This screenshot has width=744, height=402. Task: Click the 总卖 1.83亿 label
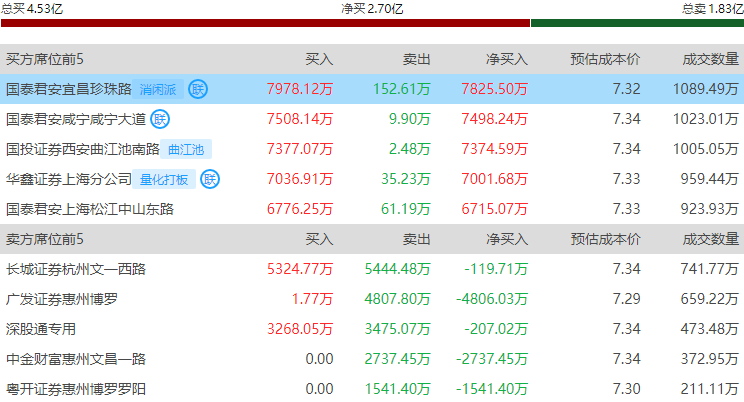tap(713, 8)
